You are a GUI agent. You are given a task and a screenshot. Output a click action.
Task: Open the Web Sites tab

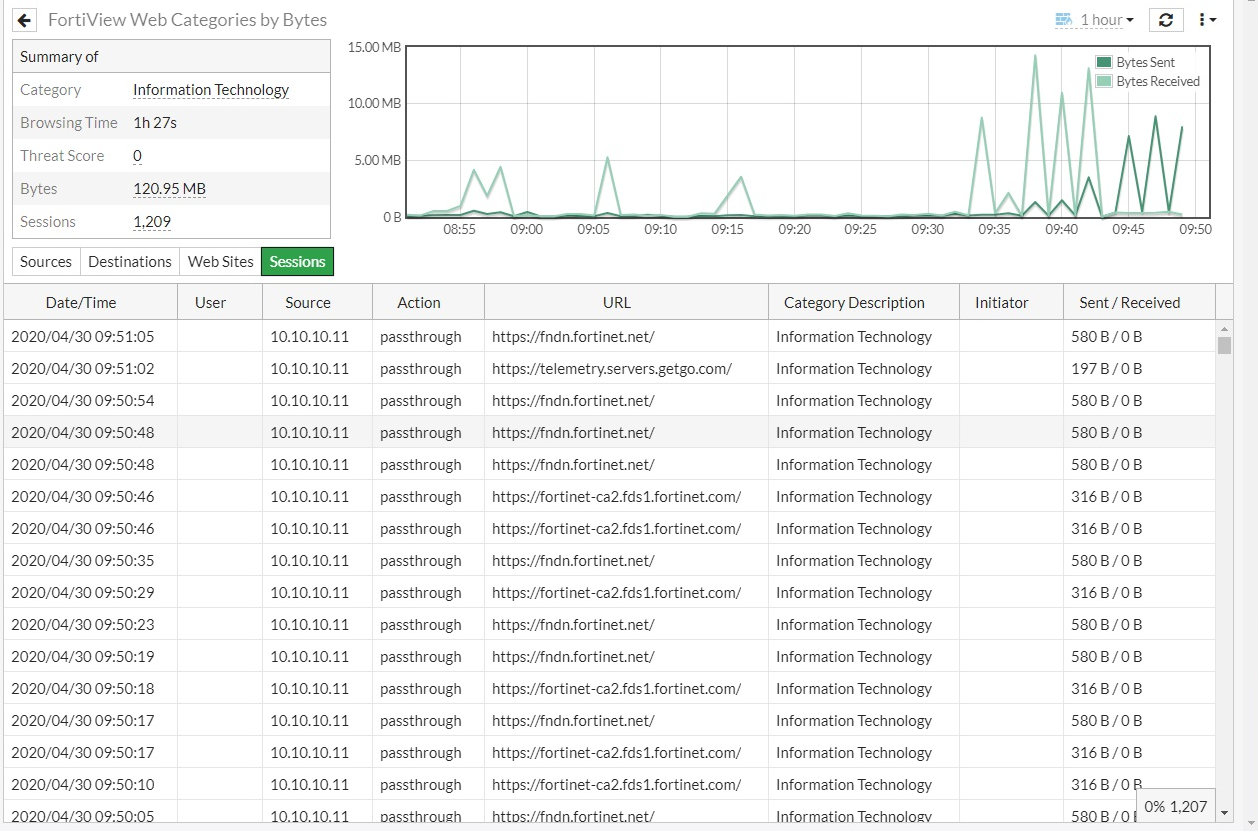point(220,262)
